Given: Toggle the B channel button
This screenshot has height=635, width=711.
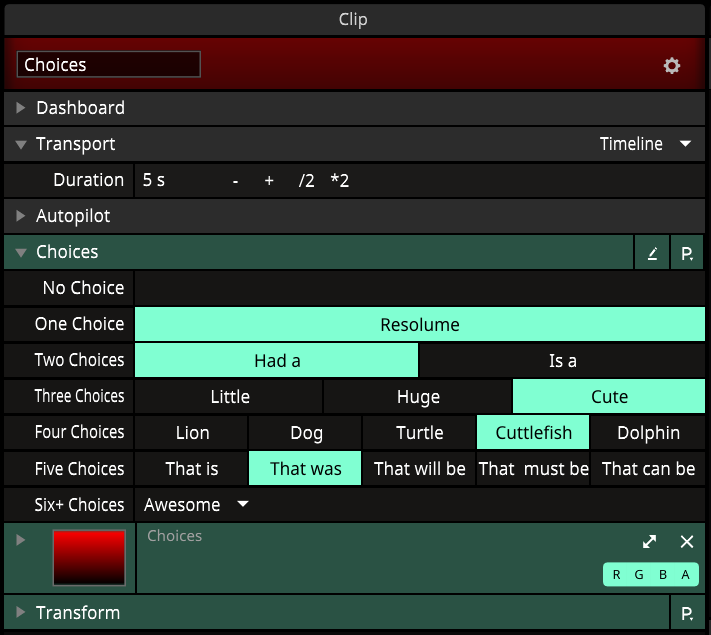Looking at the screenshot, I should [x=662, y=575].
